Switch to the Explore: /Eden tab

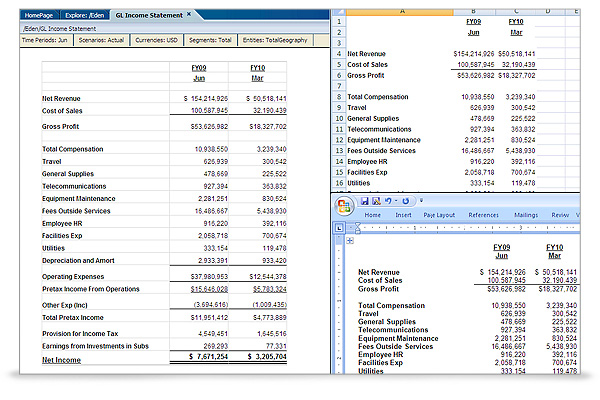tap(87, 16)
